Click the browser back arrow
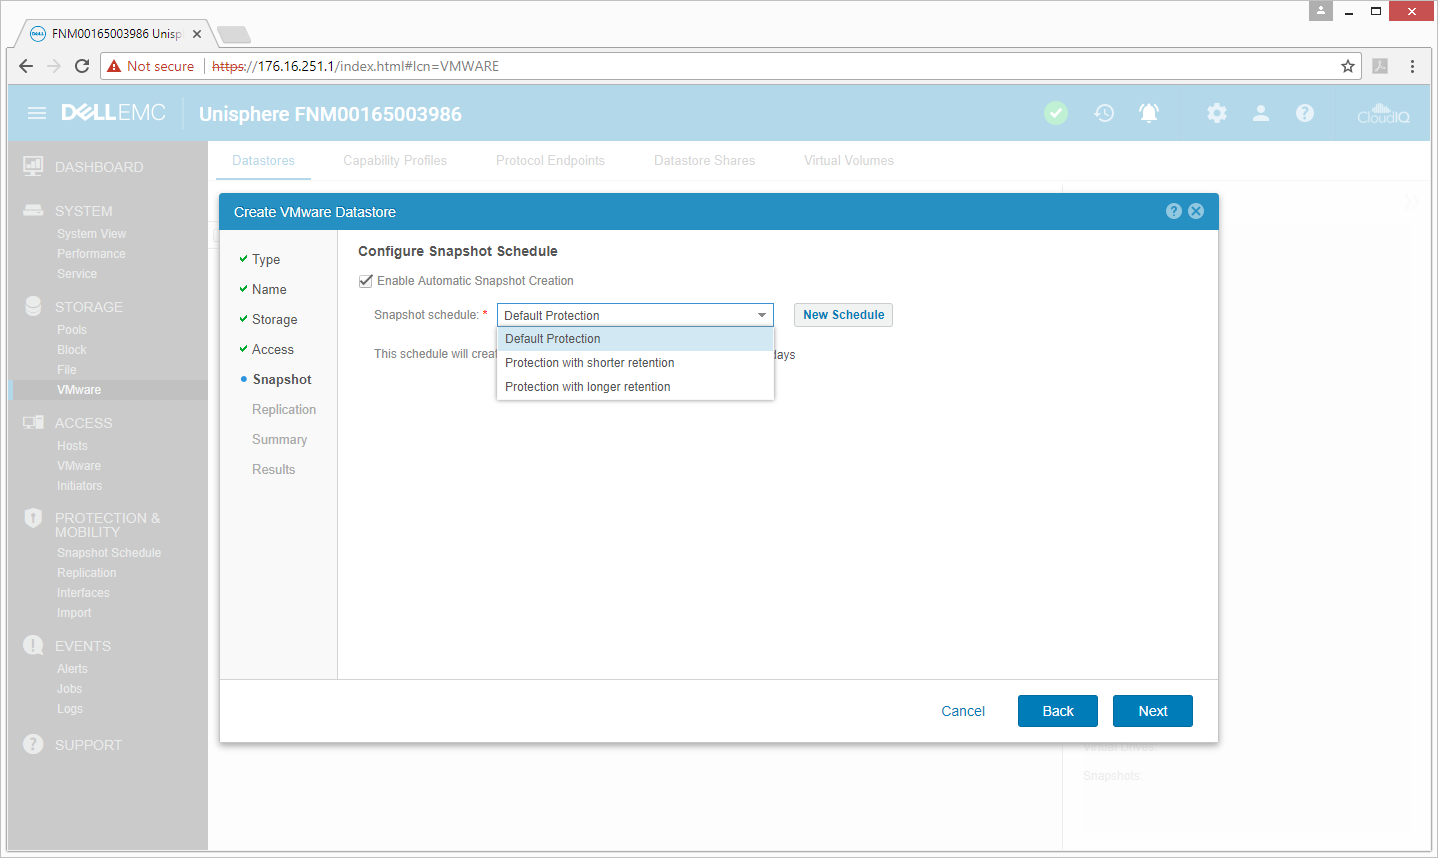Image resolution: width=1438 pixels, height=858 pixels. point(26,66)
